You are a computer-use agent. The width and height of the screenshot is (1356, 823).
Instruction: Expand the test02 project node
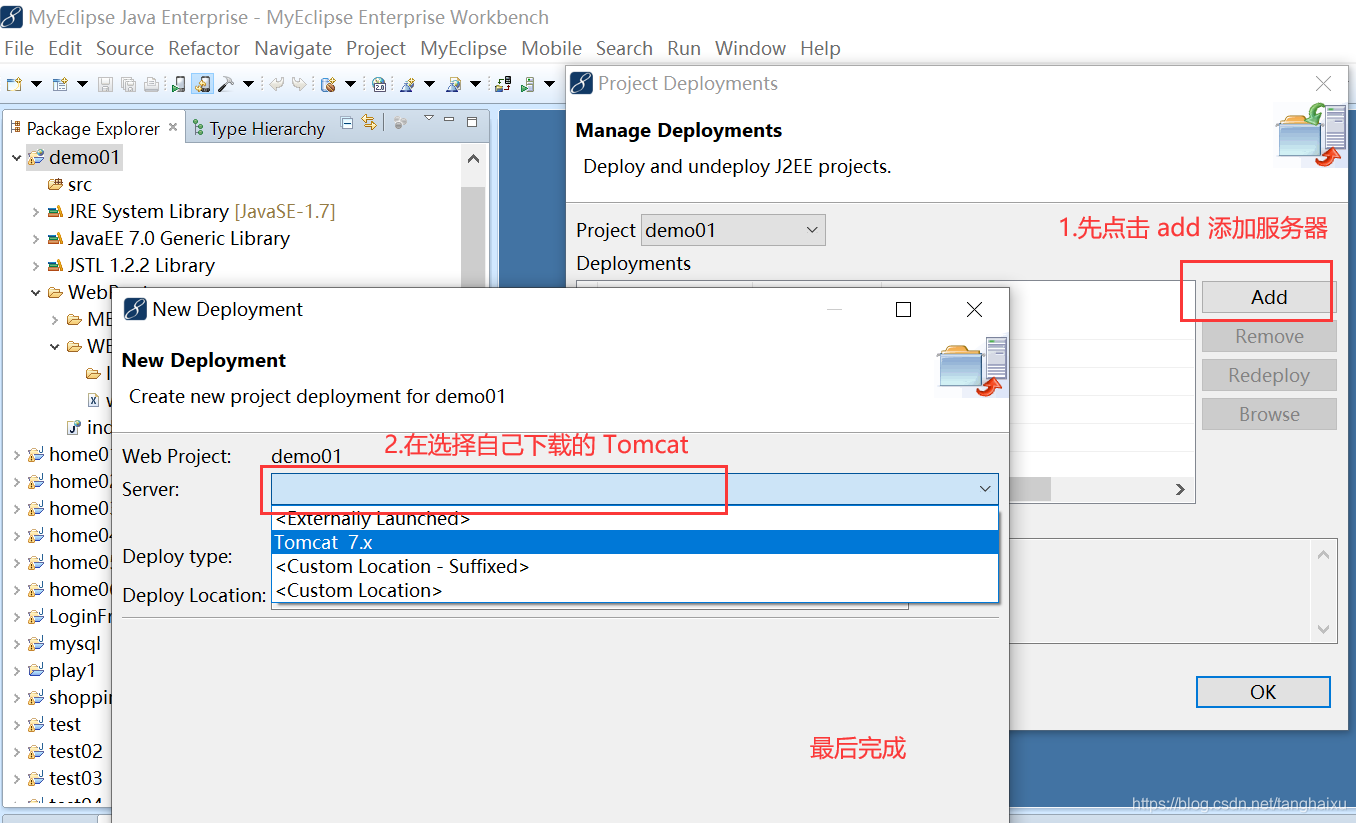[17, 752]
